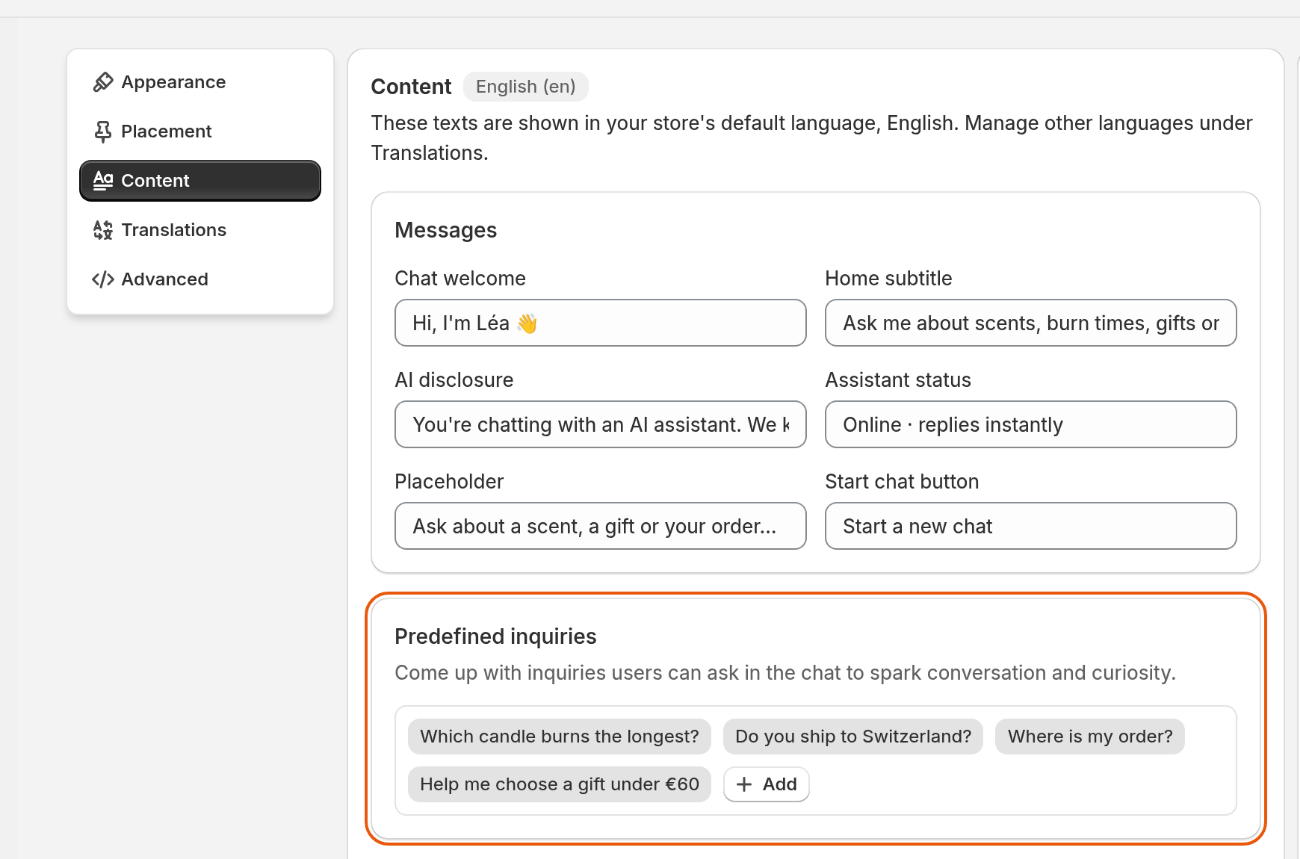Add a new predefined inquiry
The image size is (1300, 859).
tap(766, 785)
